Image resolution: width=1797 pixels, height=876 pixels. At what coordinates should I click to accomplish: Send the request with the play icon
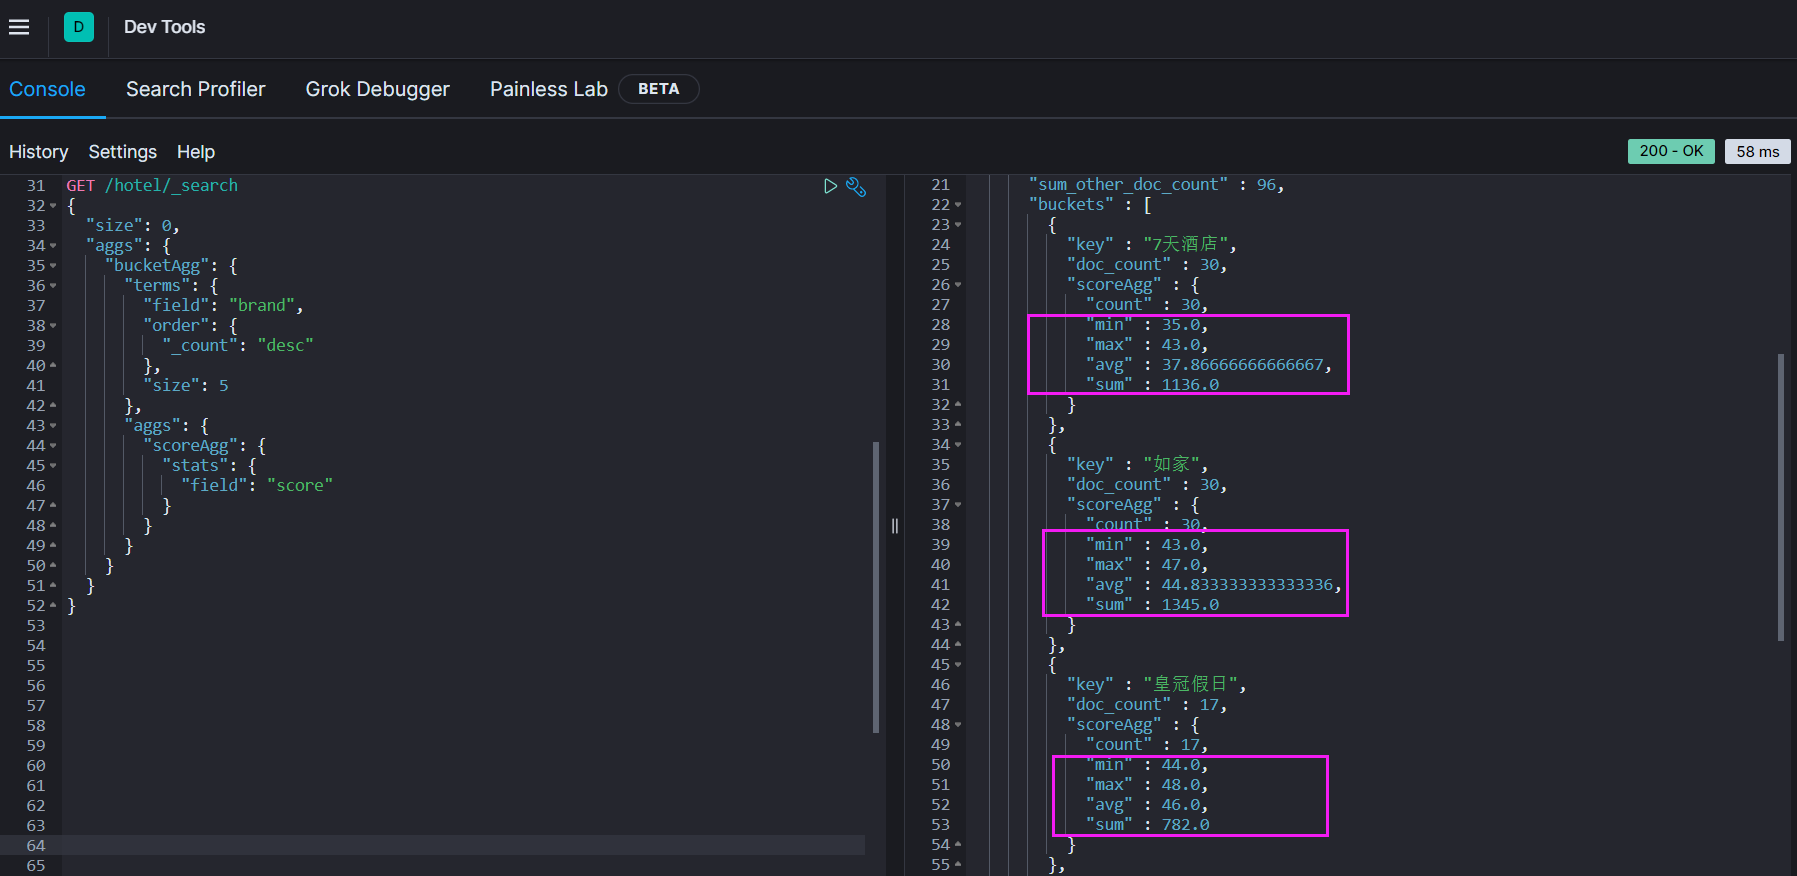pyautogui.click(x=830, y=186)
